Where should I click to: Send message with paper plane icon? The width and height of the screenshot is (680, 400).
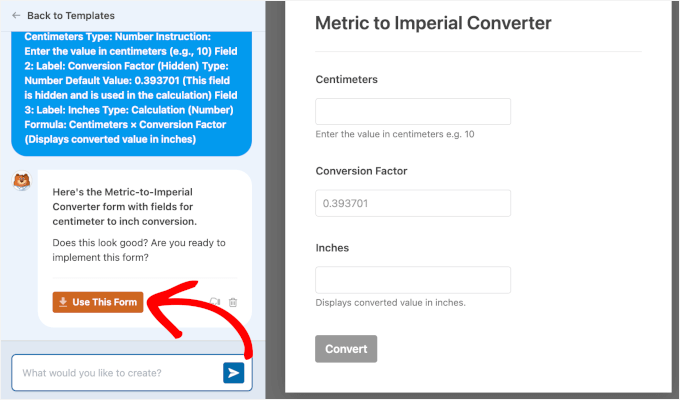(233, 373)
